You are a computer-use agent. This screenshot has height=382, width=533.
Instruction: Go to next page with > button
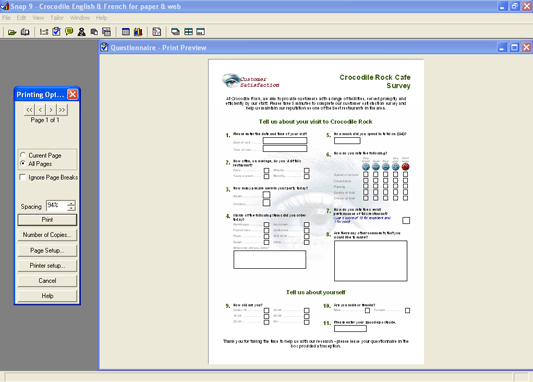pos(51,110)
